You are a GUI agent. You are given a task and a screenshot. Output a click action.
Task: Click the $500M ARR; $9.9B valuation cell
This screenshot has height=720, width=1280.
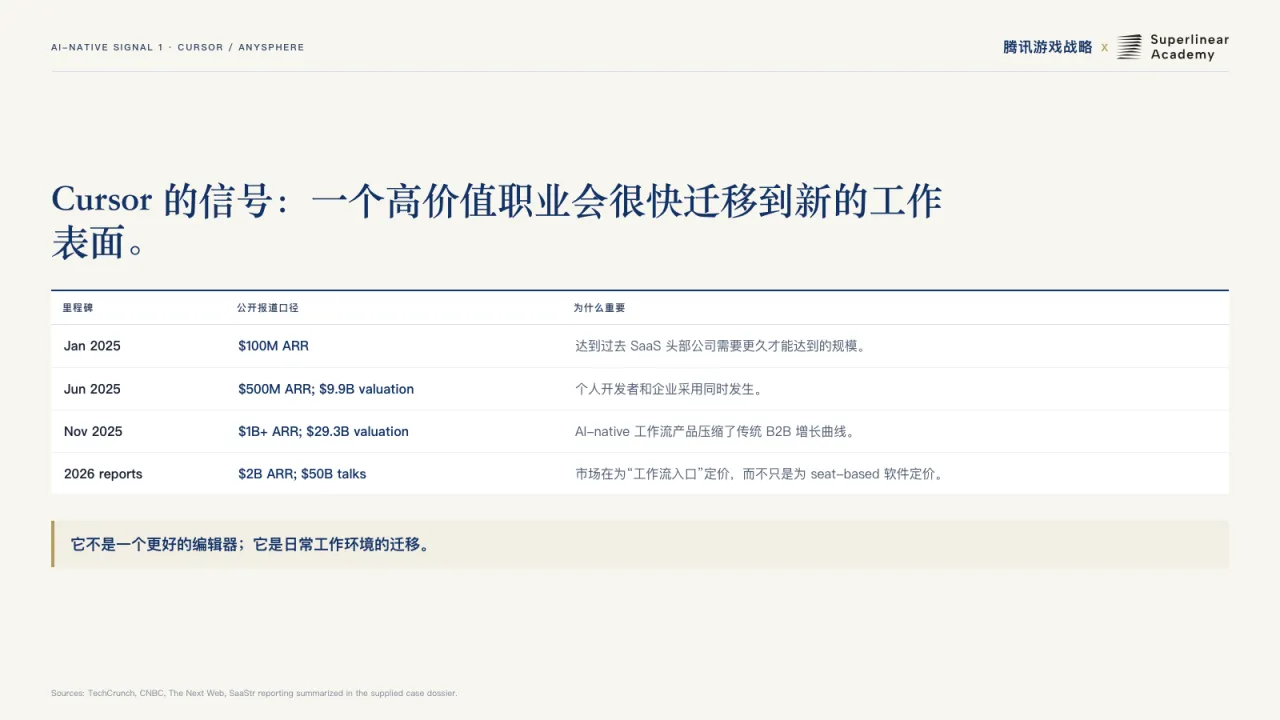[326, 389]
